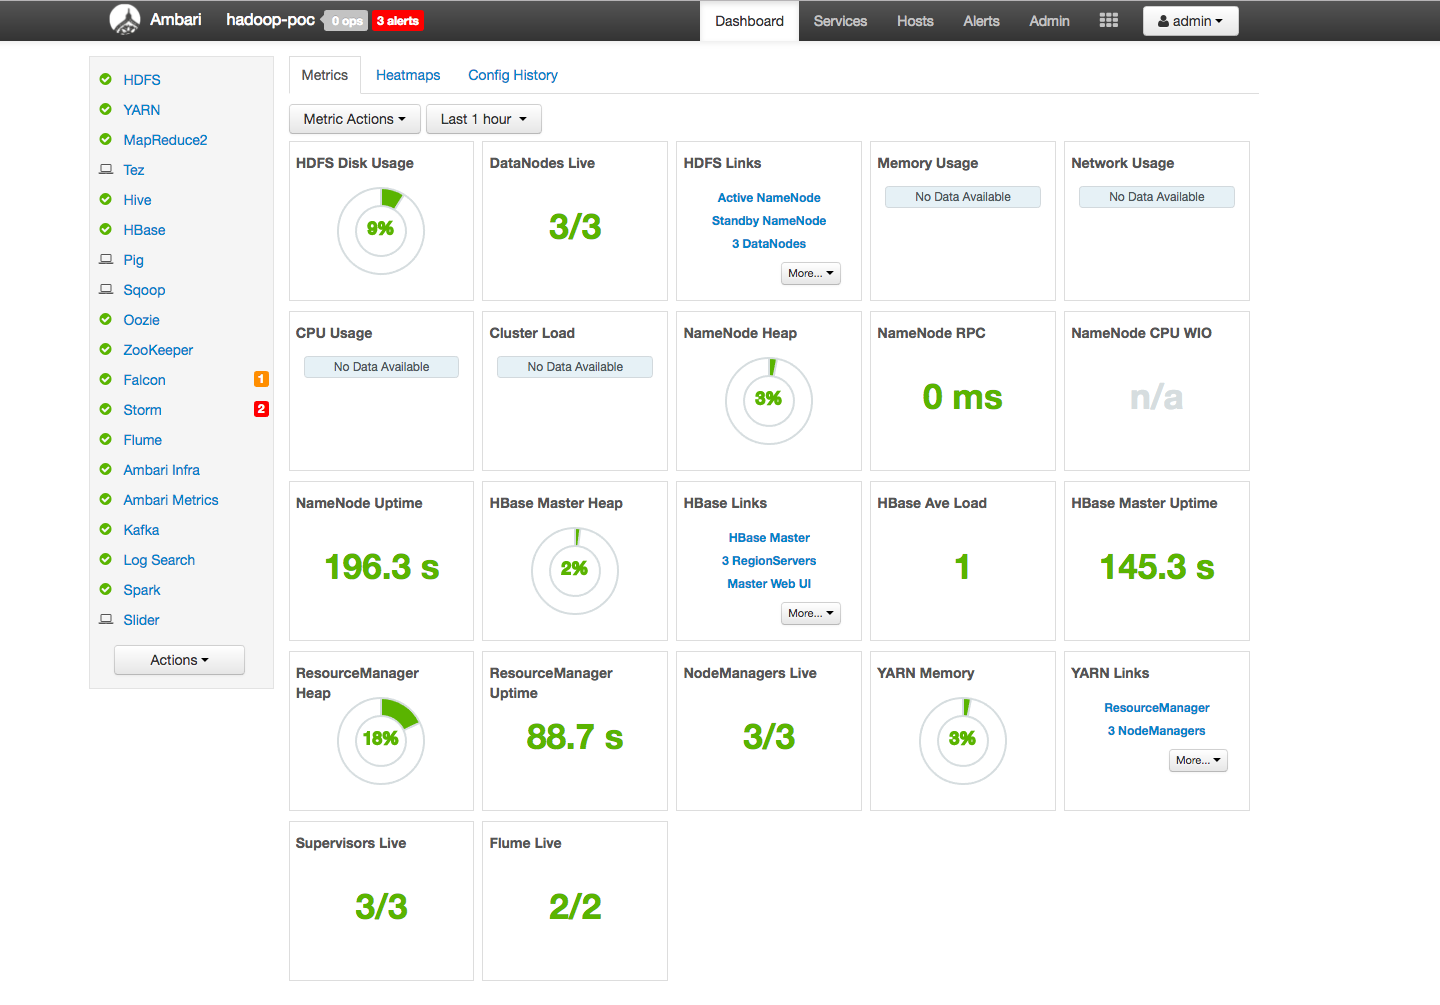This screenshot has height=1005, width=1440.
Task: Click the 0 ops indicator near cluster name
Action: pyautogui.click(x=346, y=20)
